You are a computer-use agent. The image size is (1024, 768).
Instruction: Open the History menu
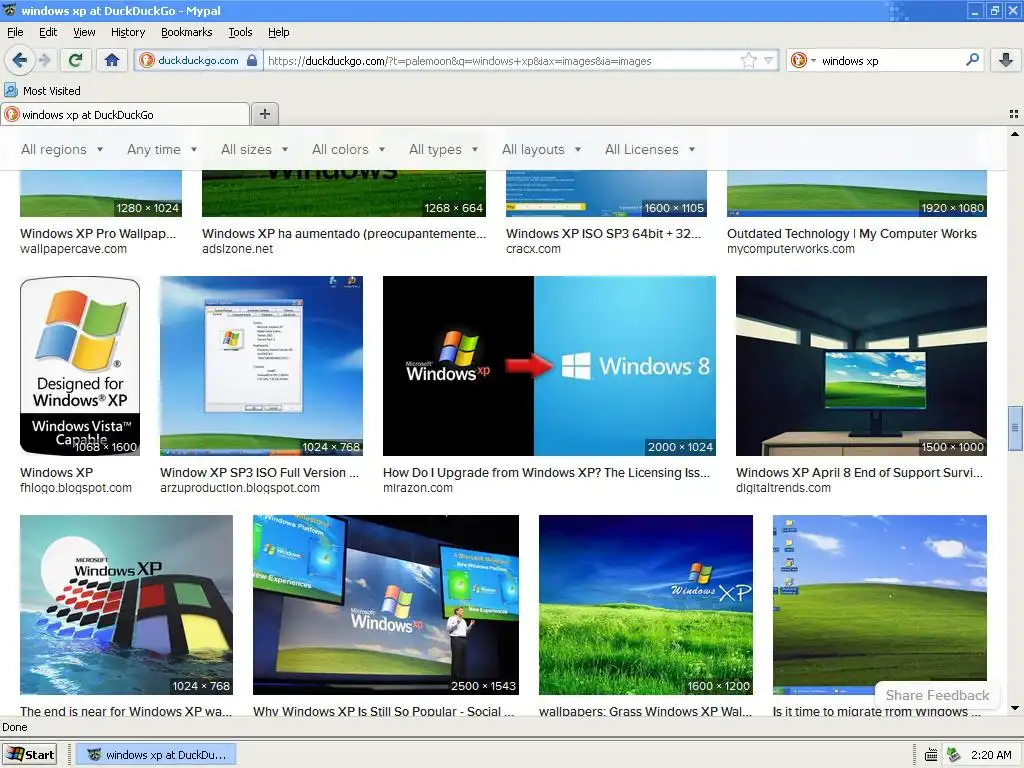pos(128,32)
